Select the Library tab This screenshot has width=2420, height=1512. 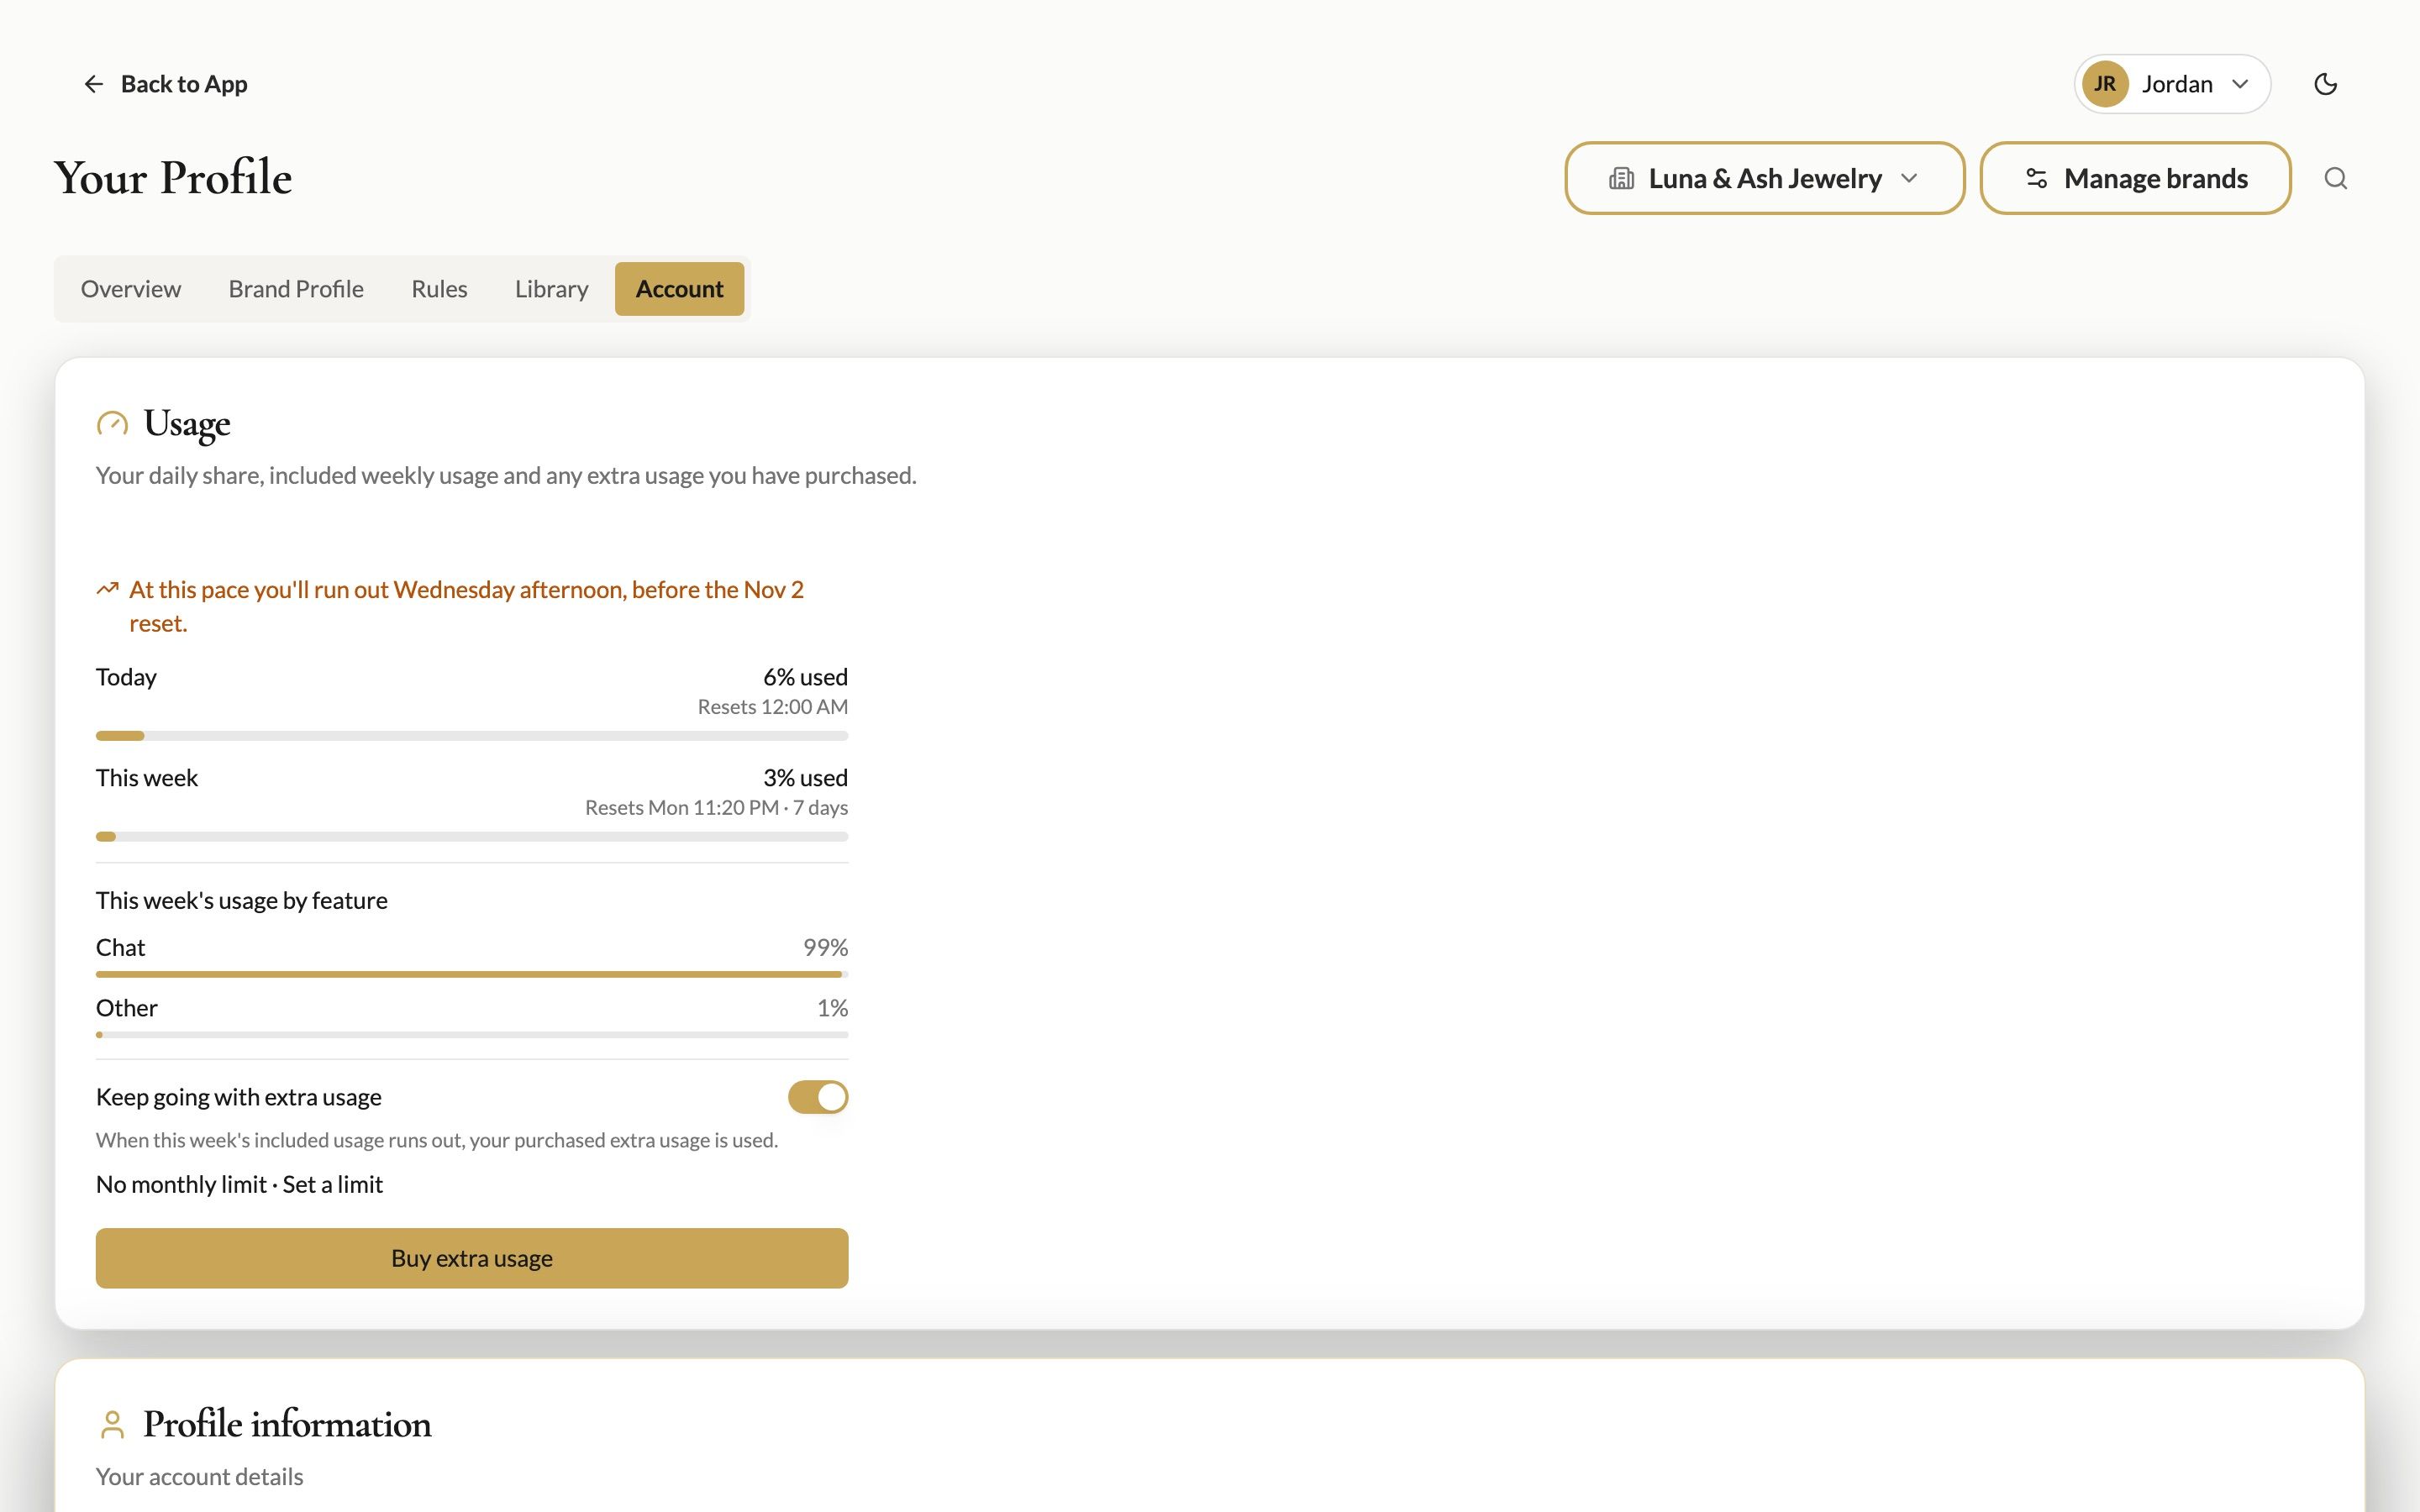[551, 289]
